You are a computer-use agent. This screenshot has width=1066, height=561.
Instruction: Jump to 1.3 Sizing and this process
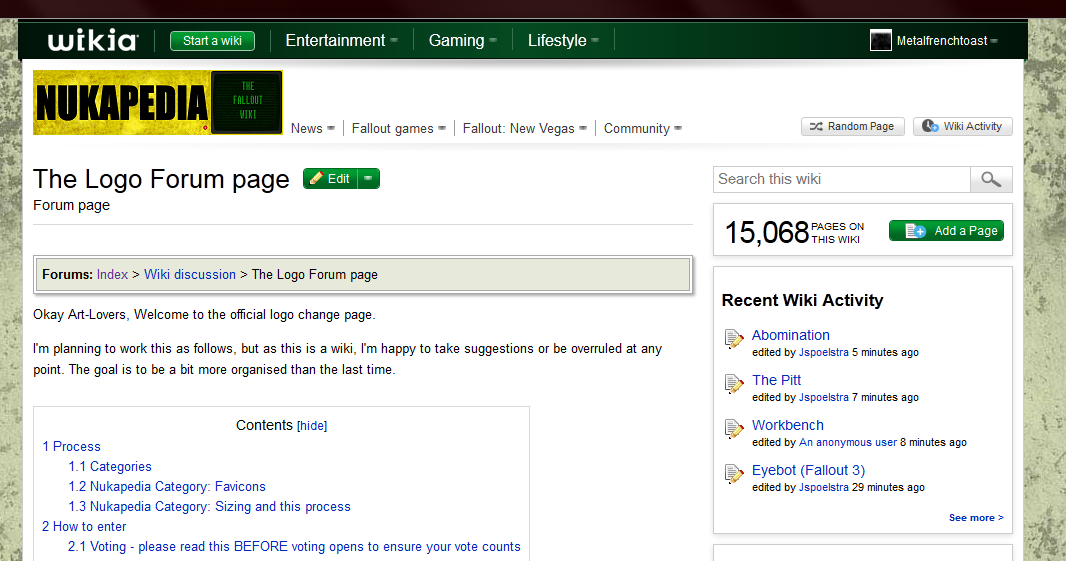209,507
